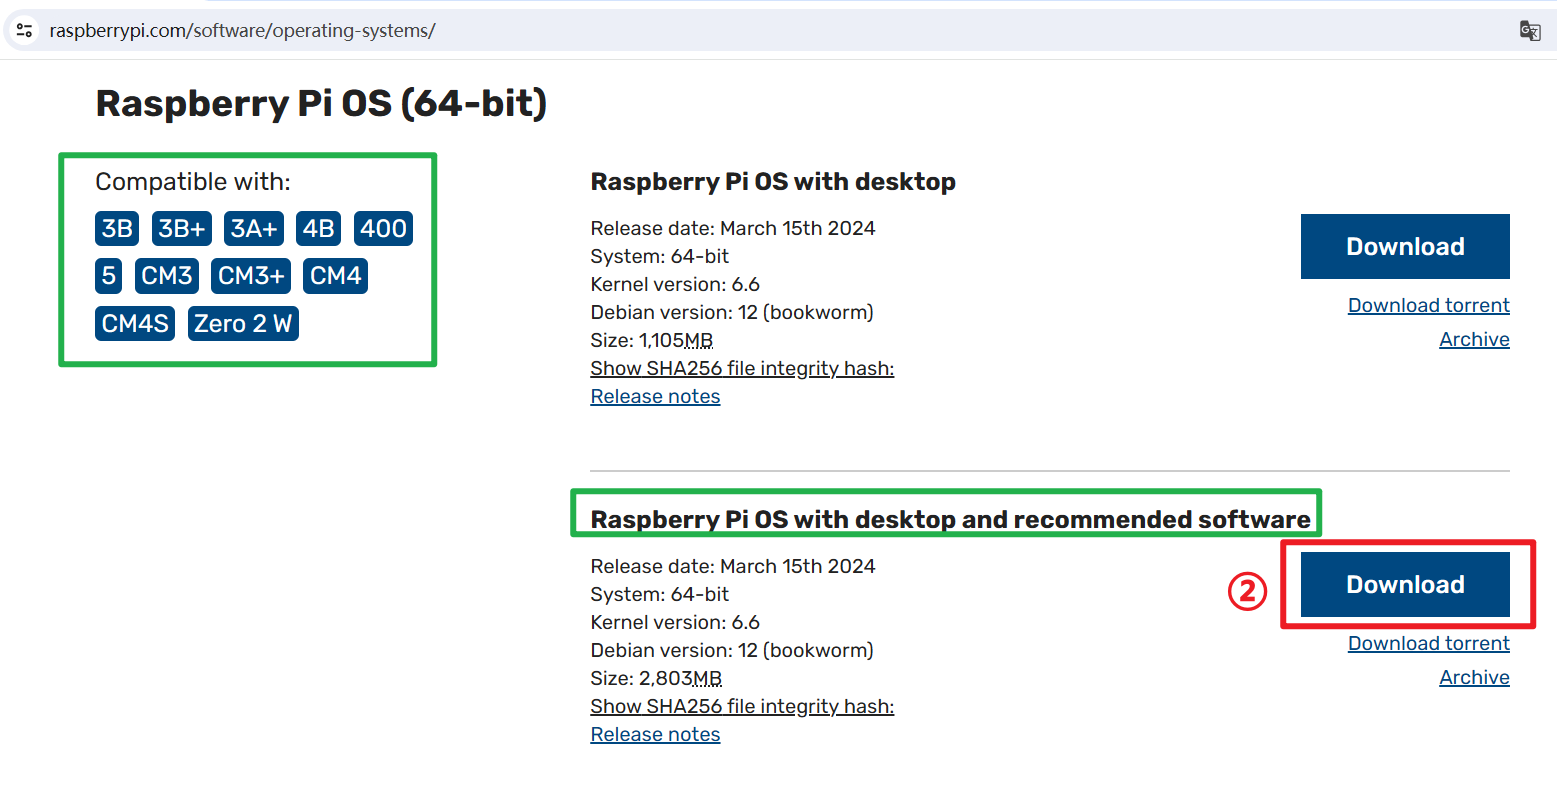Click the CM4 compatibility tag
Image resolution: width=1557 pixels, height=797 pixels.
[x=336, y=275]
